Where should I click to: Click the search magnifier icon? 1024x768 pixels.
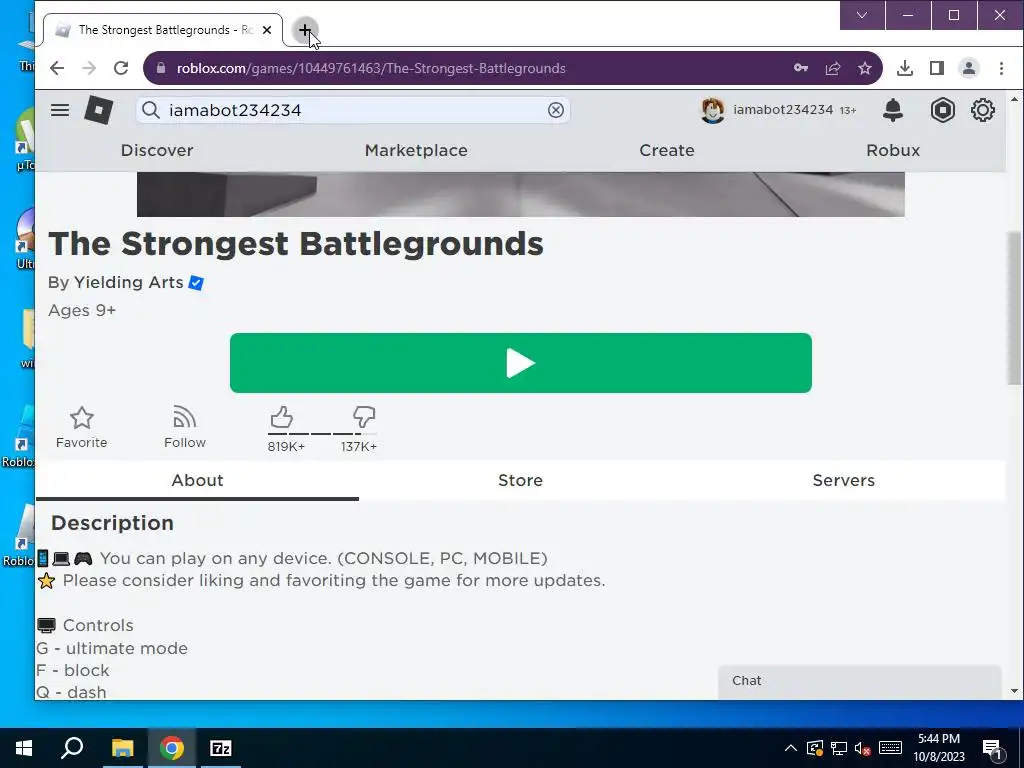point(151,110)
